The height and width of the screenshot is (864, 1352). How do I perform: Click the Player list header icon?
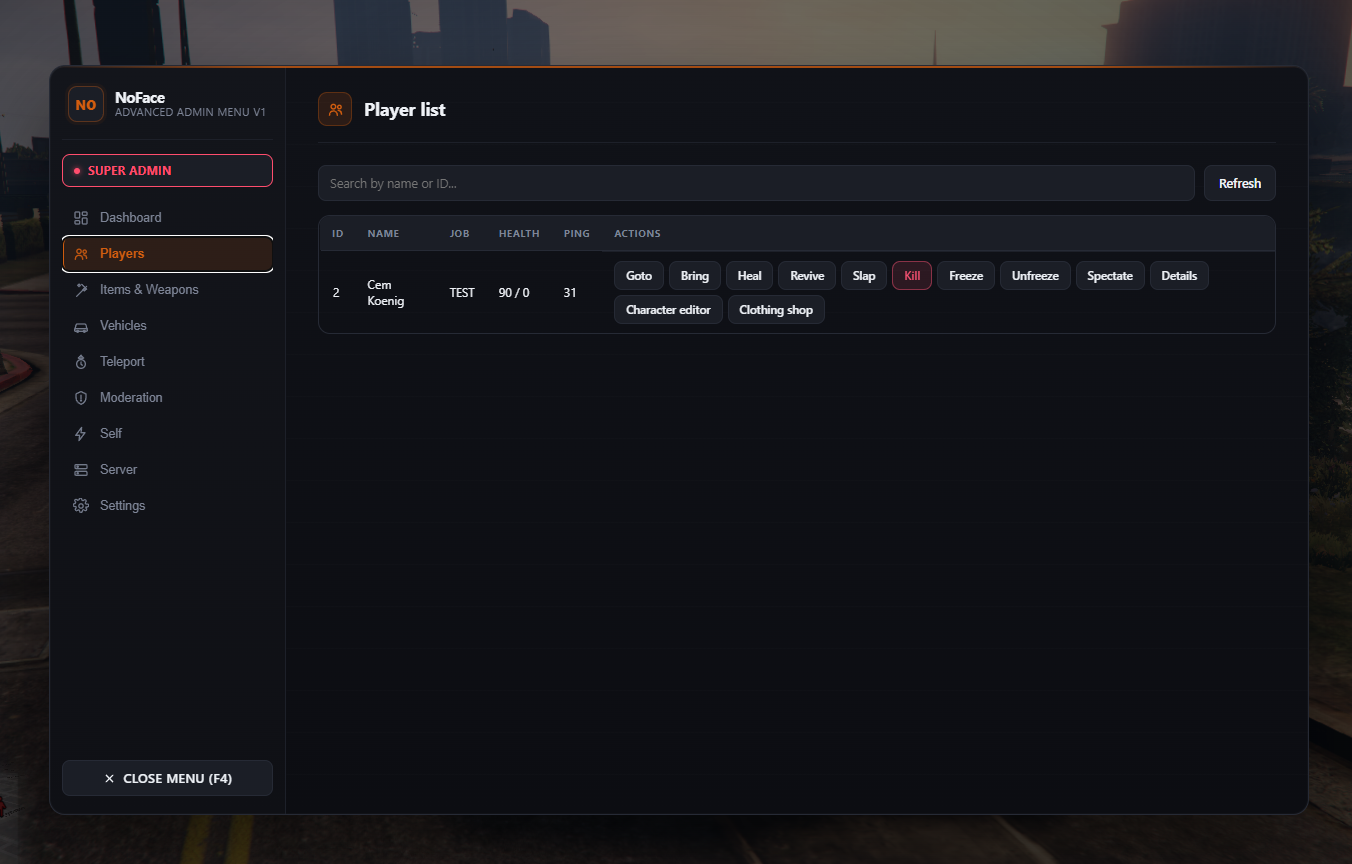coord(335,109)
